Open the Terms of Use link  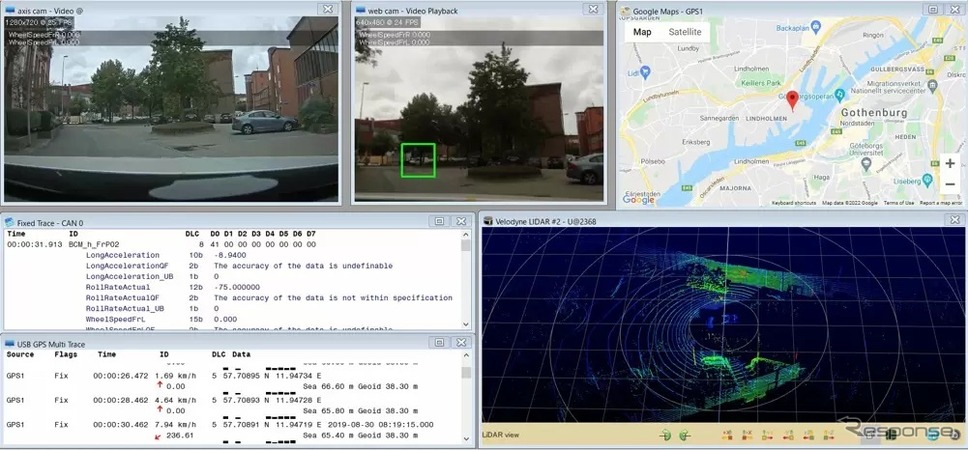click(898, 202)
